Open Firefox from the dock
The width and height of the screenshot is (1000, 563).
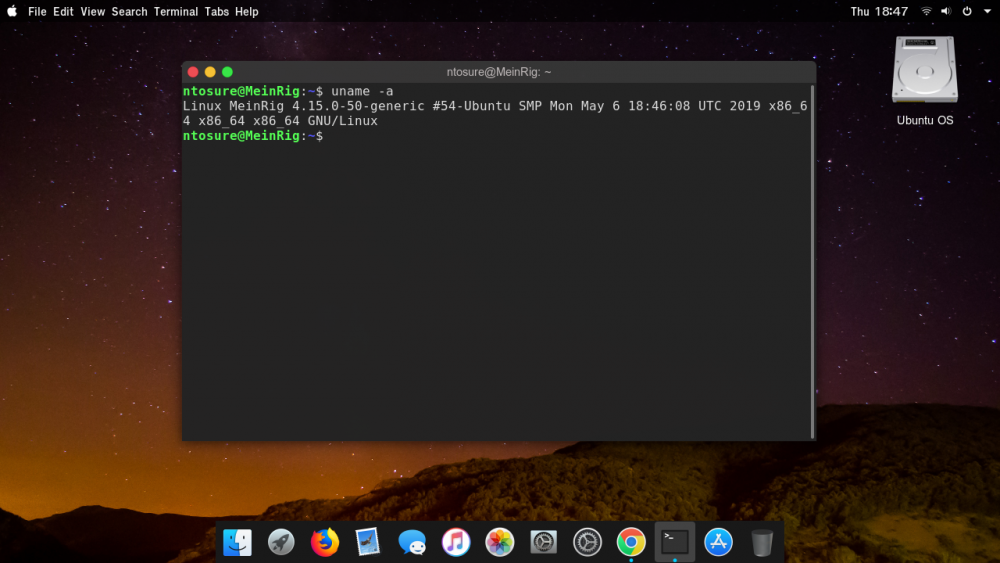pyautogui.click(x=325, y=543)
